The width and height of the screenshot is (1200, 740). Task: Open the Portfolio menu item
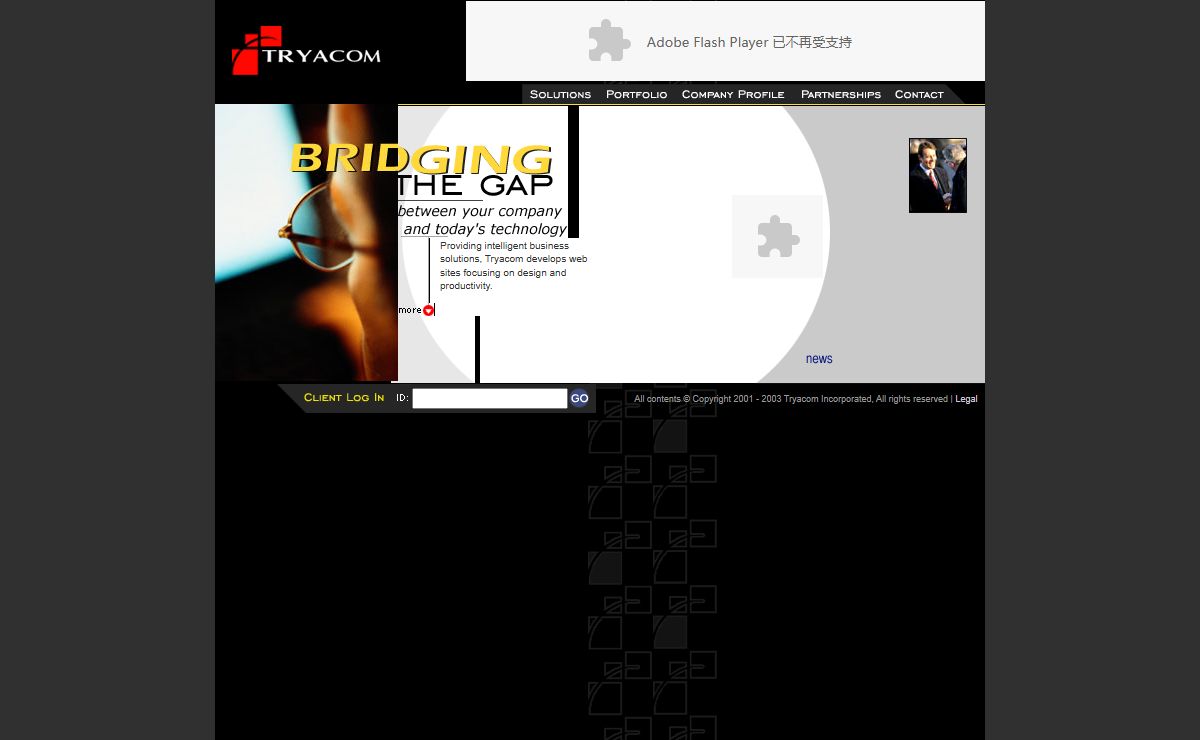pyautogui.click(x=636, y=94)
